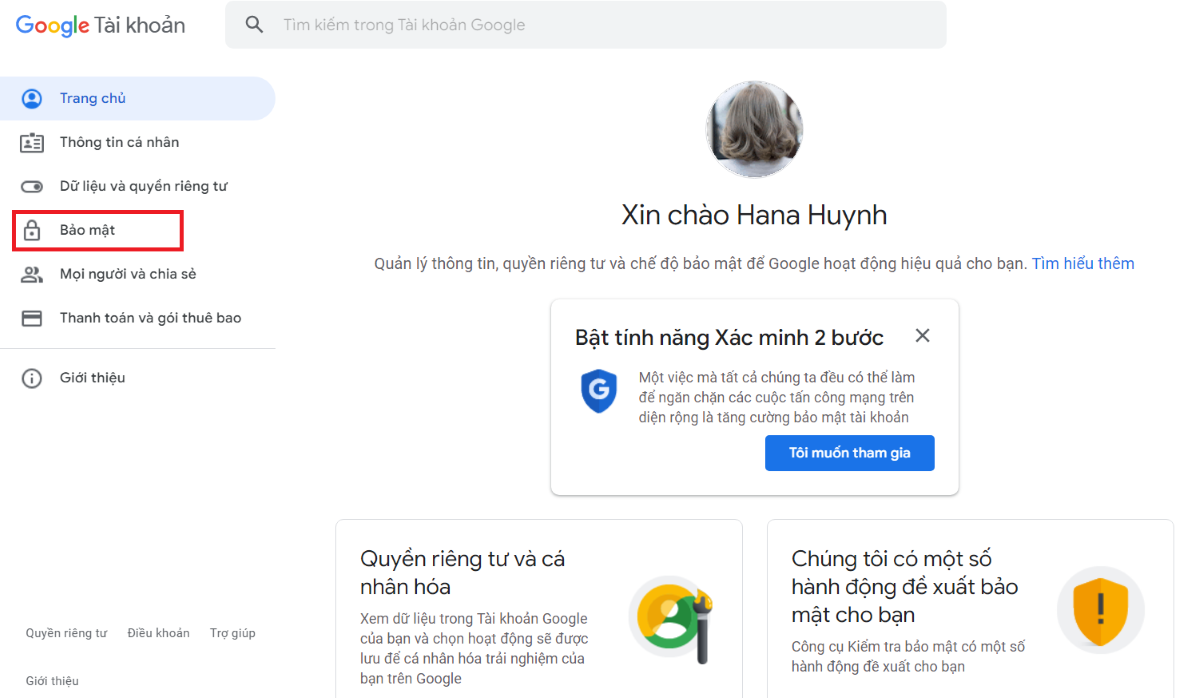Click the blue Google shield icon
Viewport: 1200px width, 698px height.
(x=599, y=391)
